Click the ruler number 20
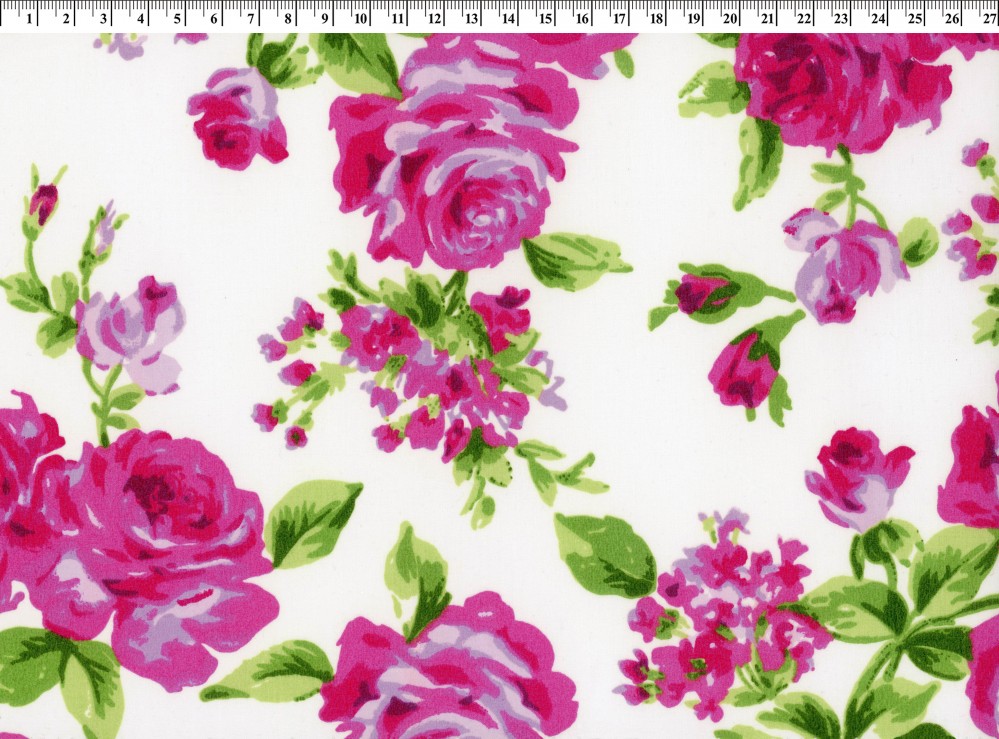The width and height of the screenshot is (999, 739). 730,18
